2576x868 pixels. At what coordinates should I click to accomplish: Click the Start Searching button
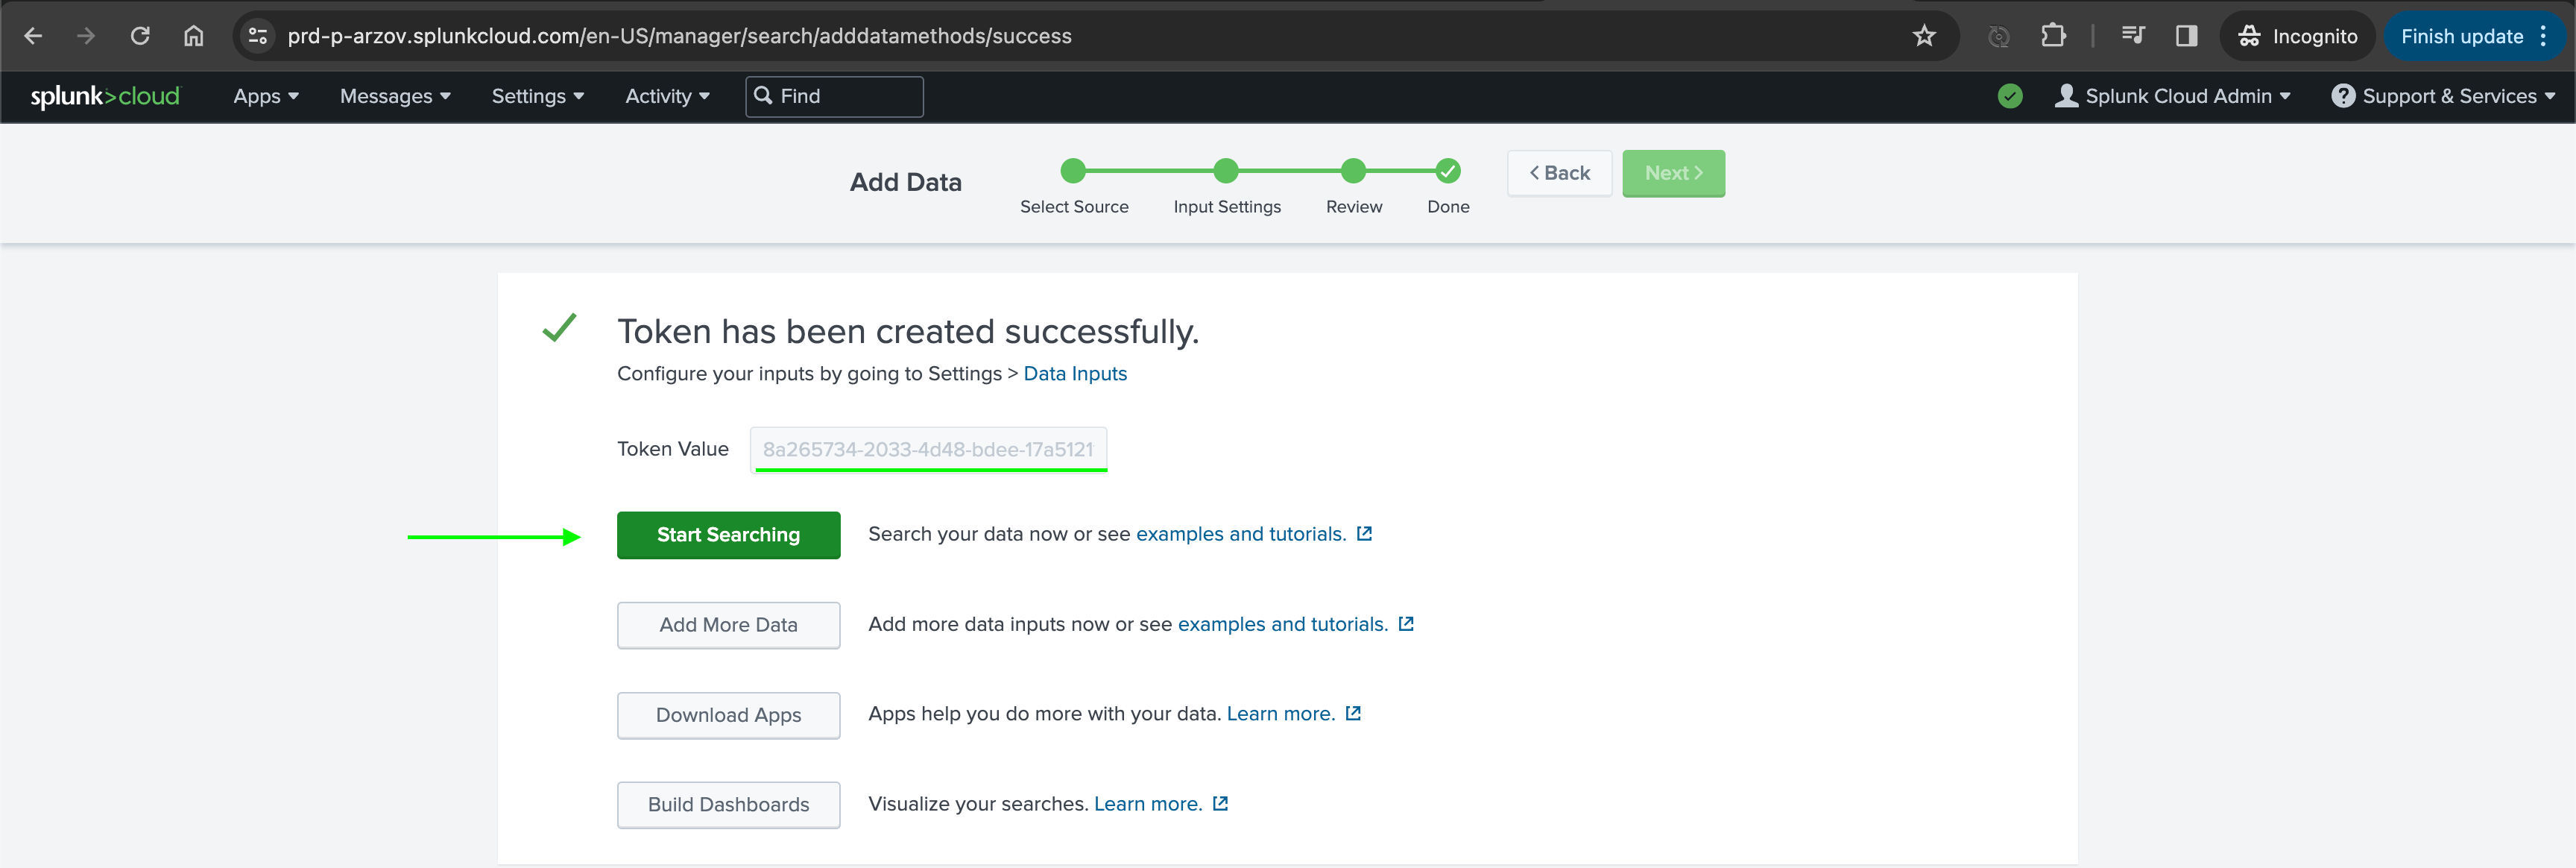coord(728,535)
